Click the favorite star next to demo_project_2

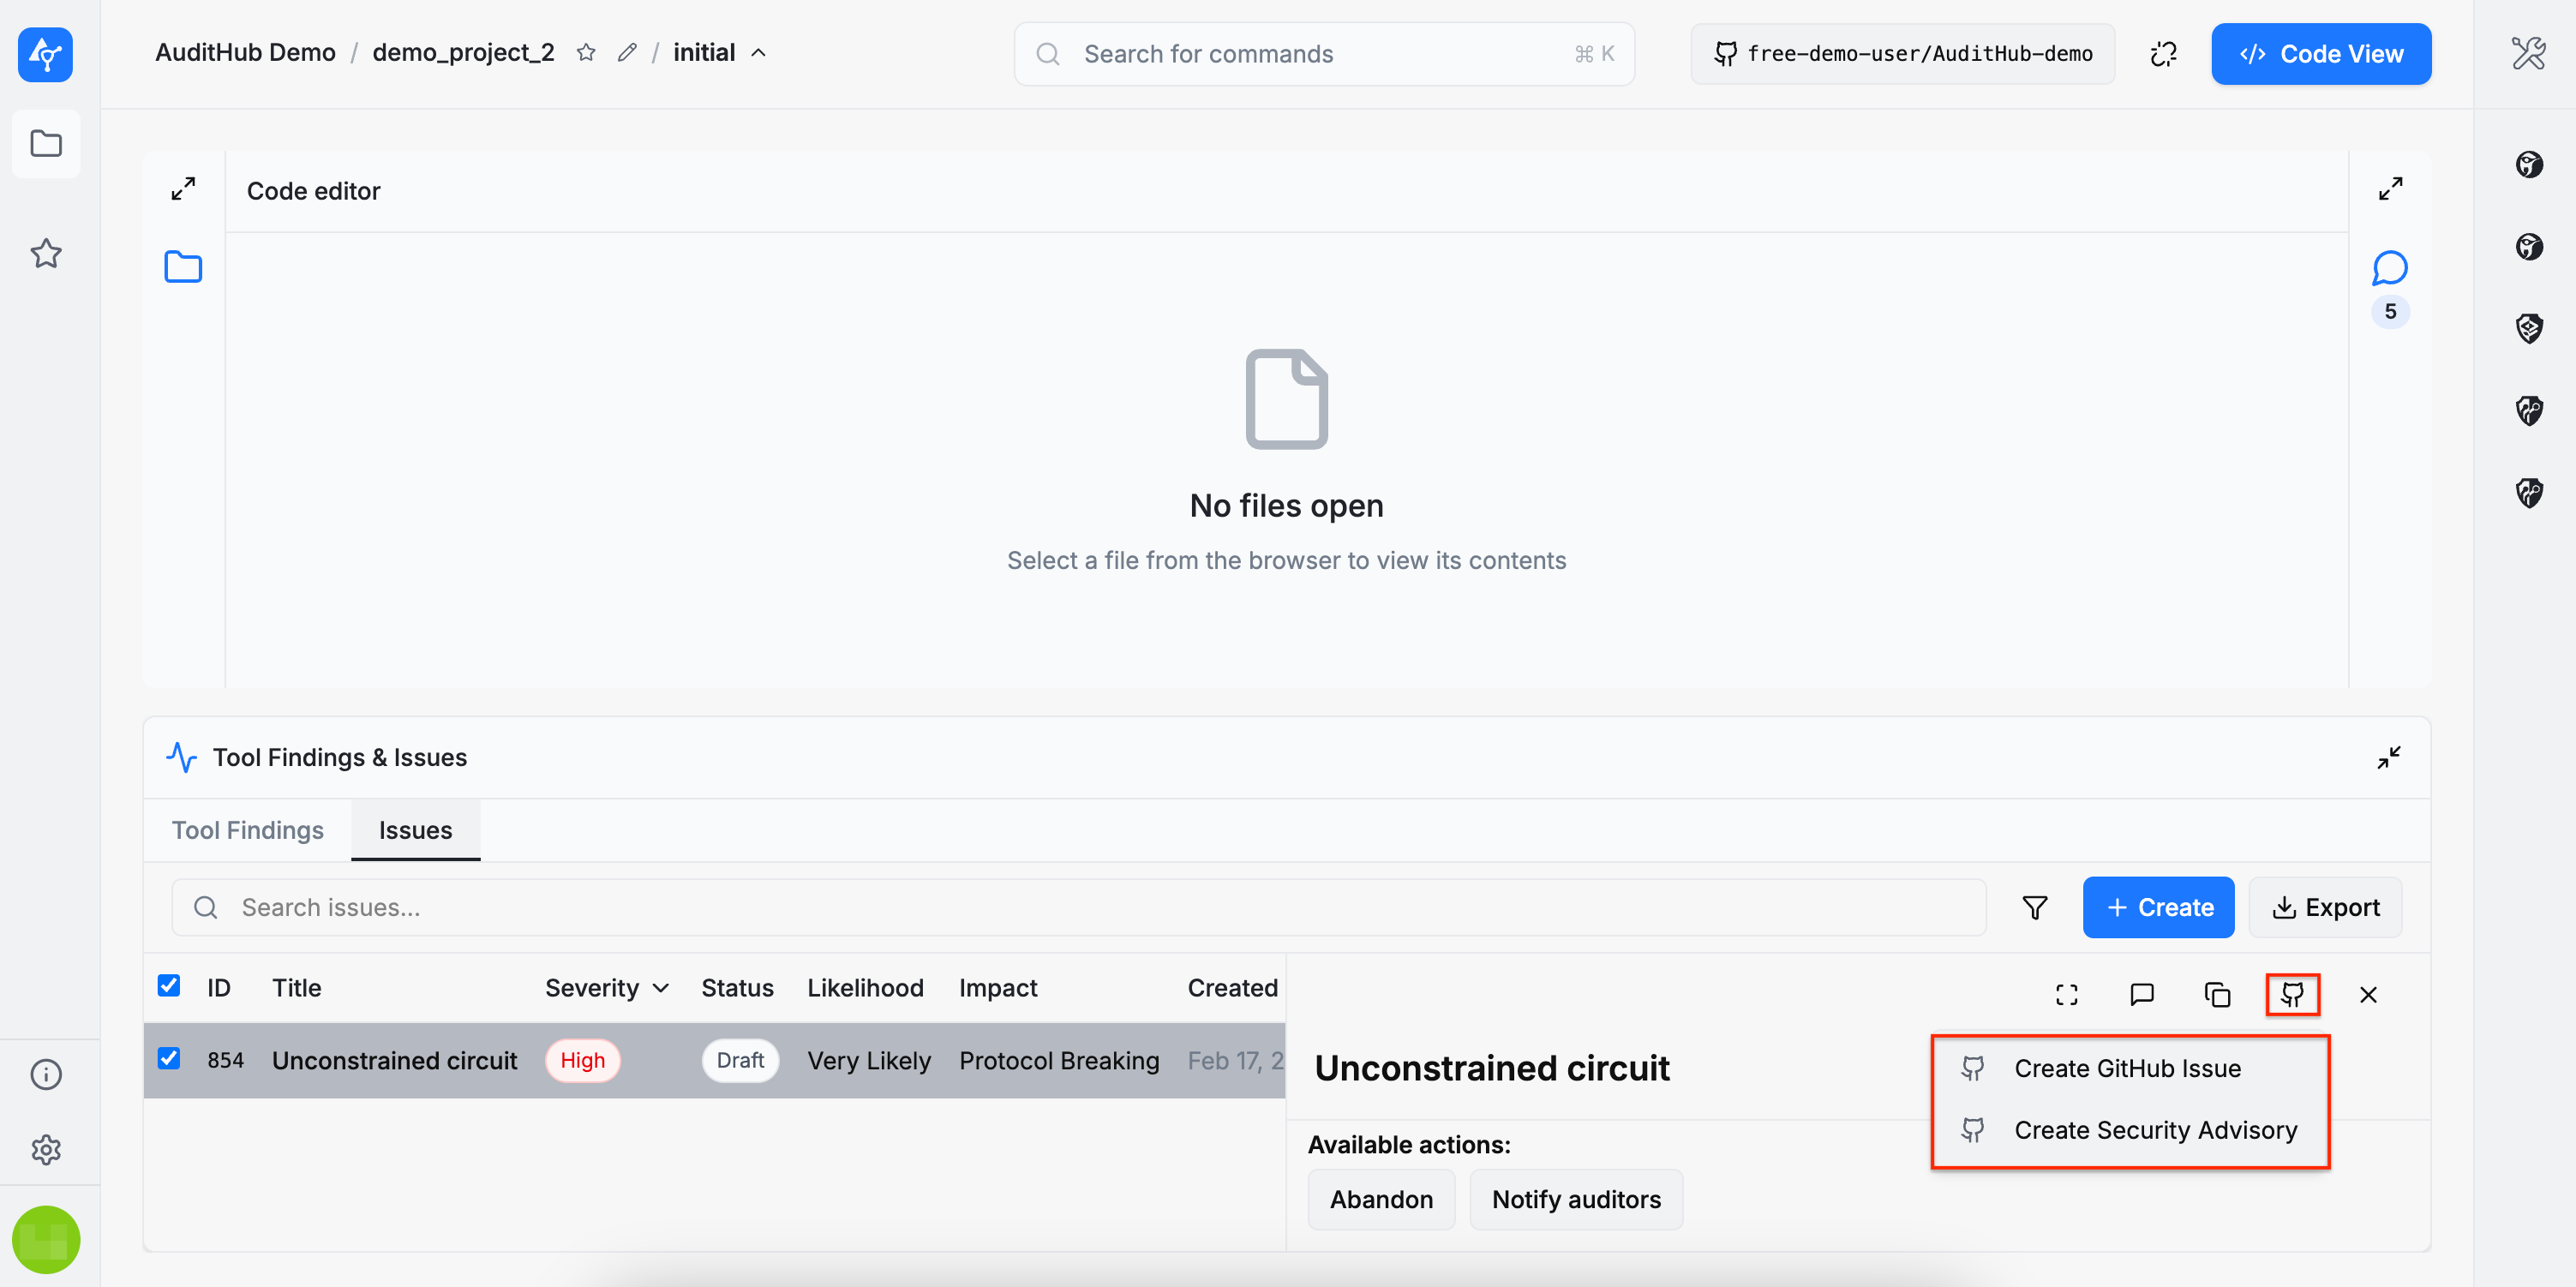(x=586, y=53)
